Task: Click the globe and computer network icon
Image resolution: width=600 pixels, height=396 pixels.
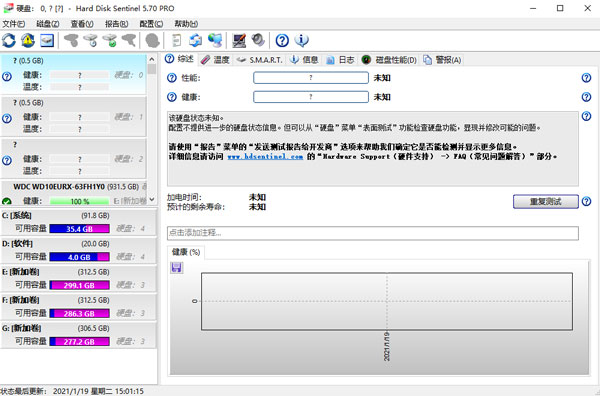Action: [215, 40]
